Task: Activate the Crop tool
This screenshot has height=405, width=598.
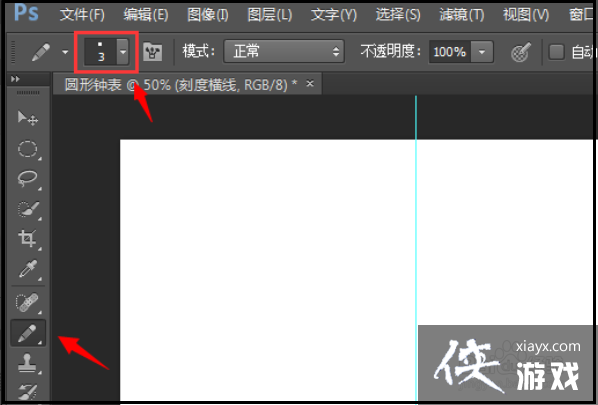Action: [x=28, y=239]
